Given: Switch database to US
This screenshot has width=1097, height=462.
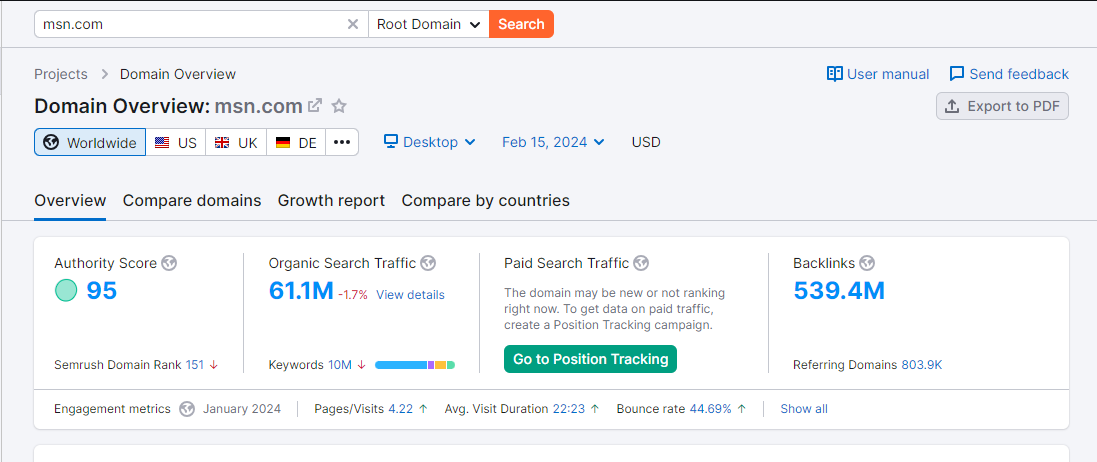Looking at the screenshot, I should tap(176, 142).
